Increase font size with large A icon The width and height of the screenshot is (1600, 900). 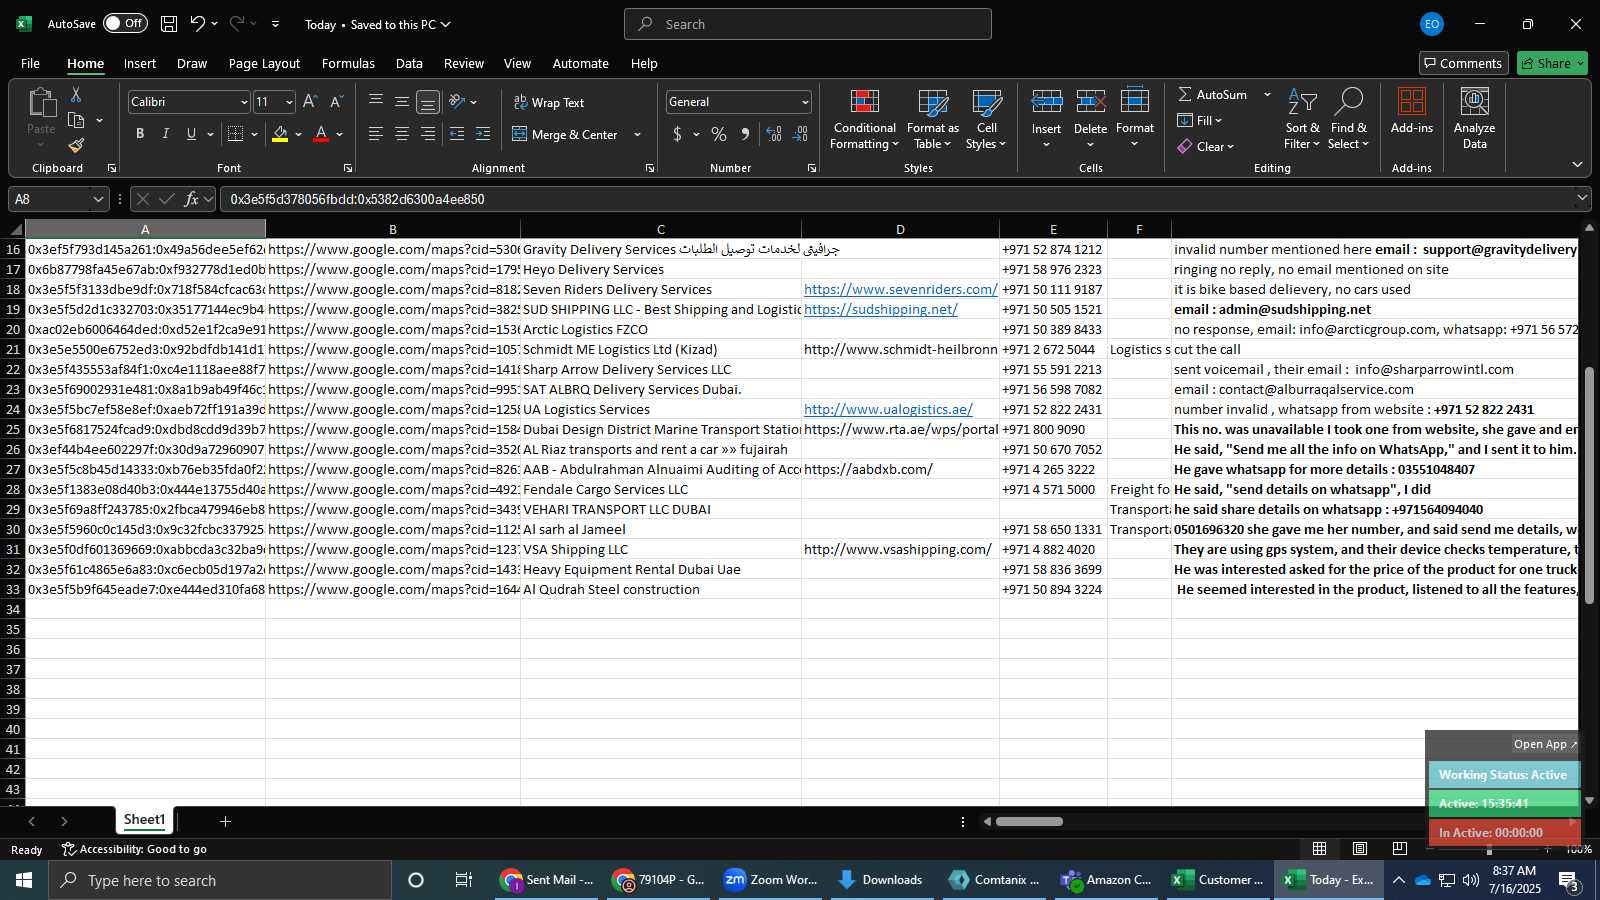coord(310,102)
